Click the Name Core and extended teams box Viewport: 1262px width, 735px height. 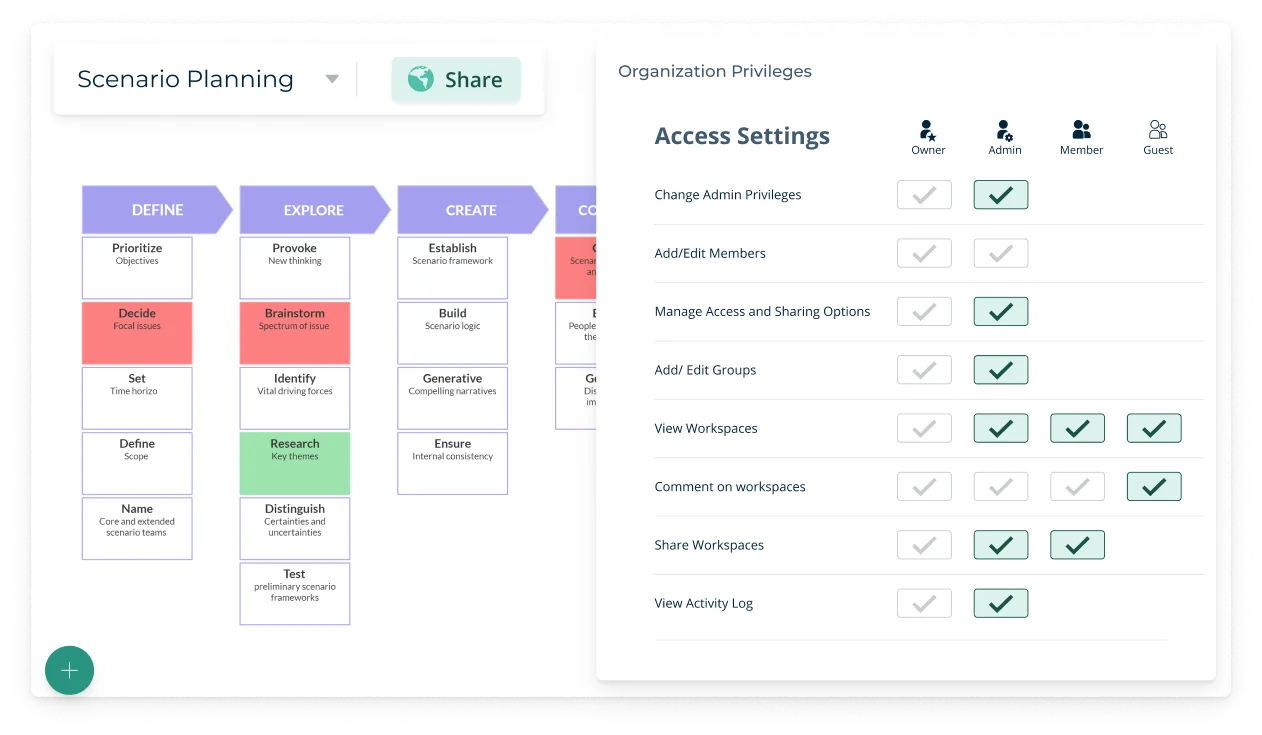click(x=137, y=528)
